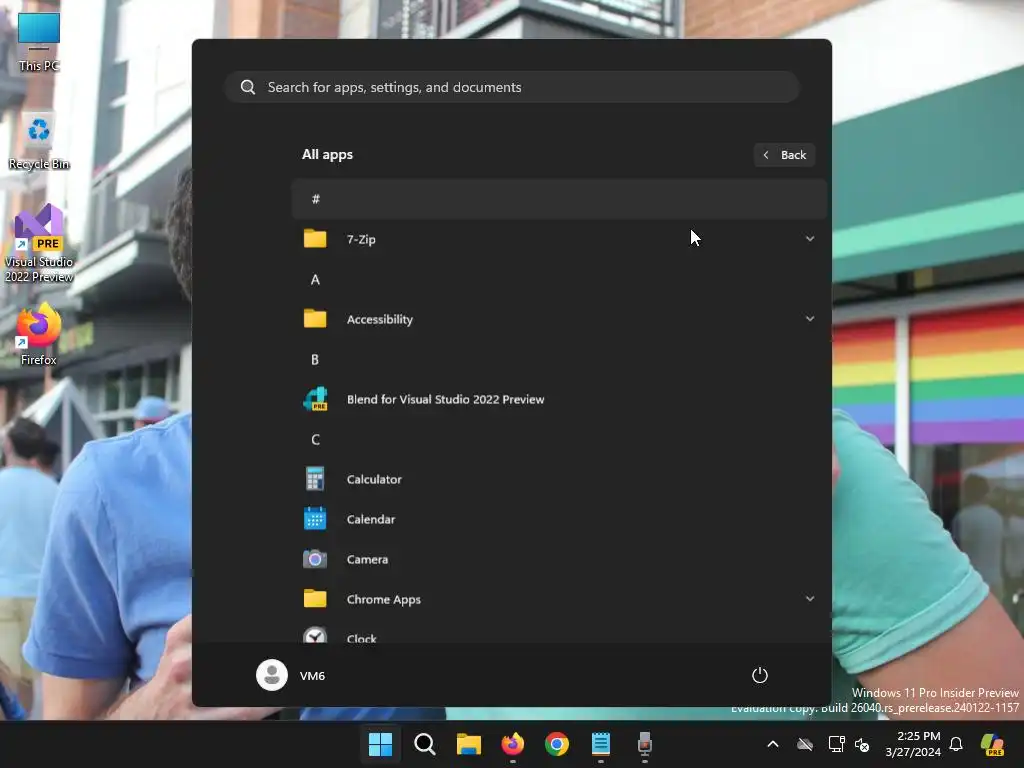
Task: Open Firefox from the taskbar
Action: (513, 744)
